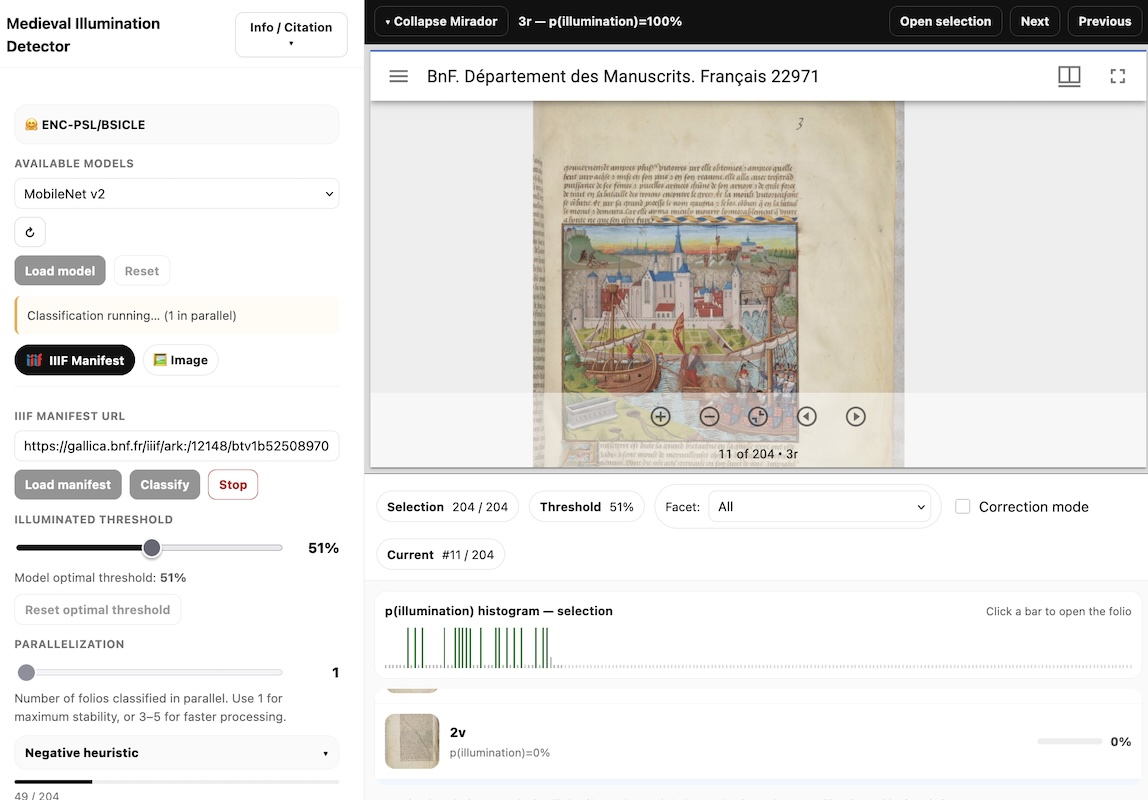Zoom in on the manuscript viewer
The width and height of the screenshot is (1148, 800).
coord(660,416)
